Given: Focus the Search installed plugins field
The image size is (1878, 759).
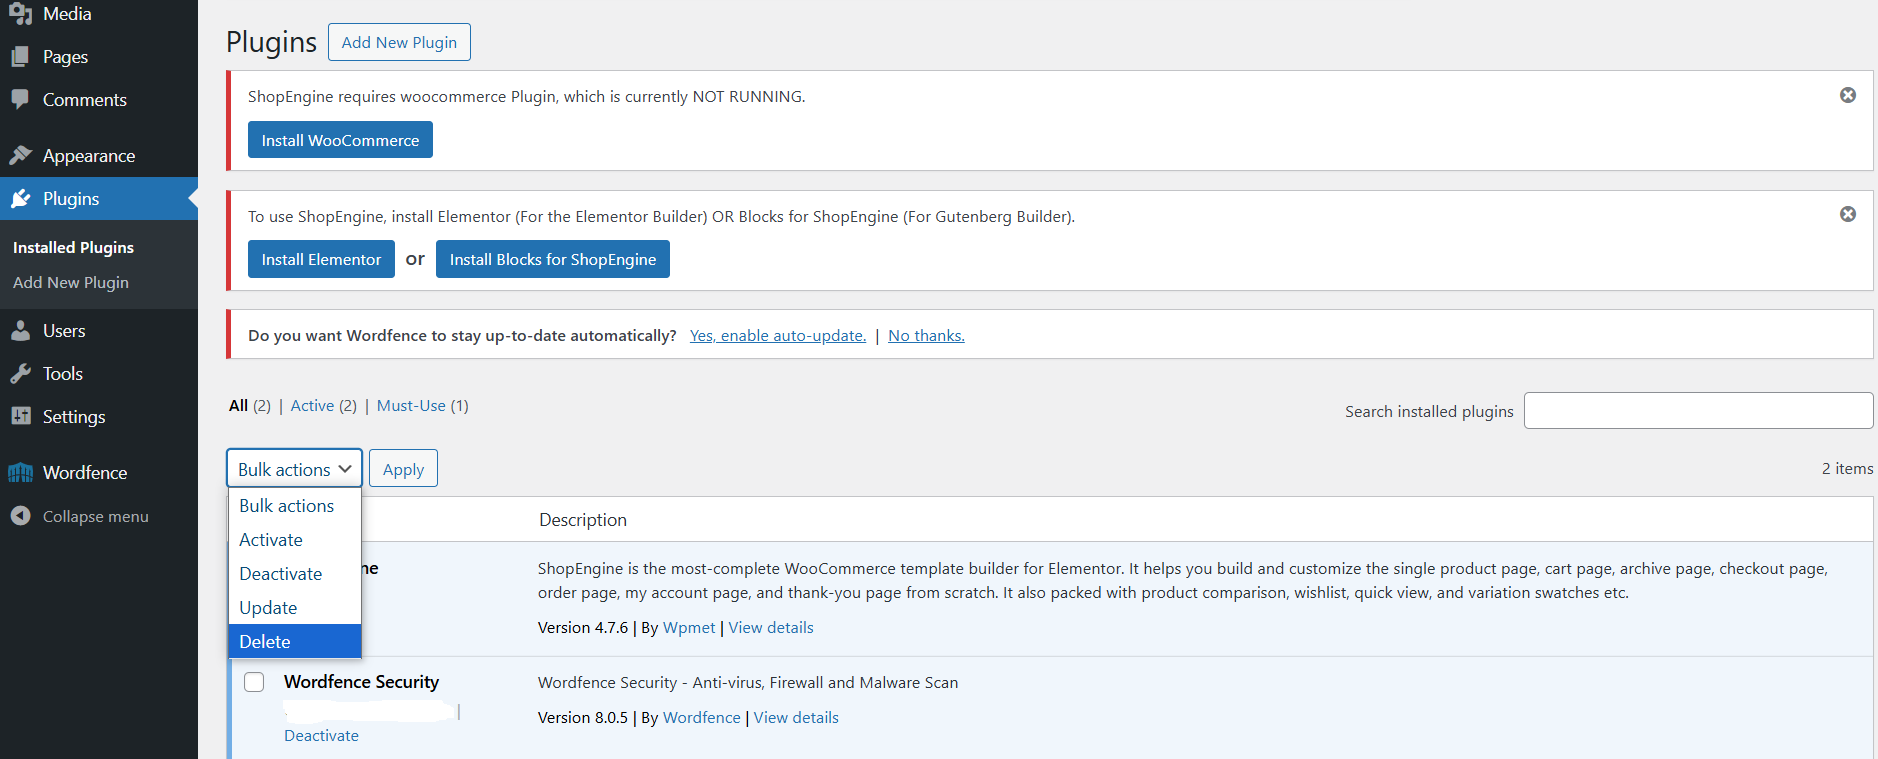Looking at the screenshot, I should point(1698,411).
